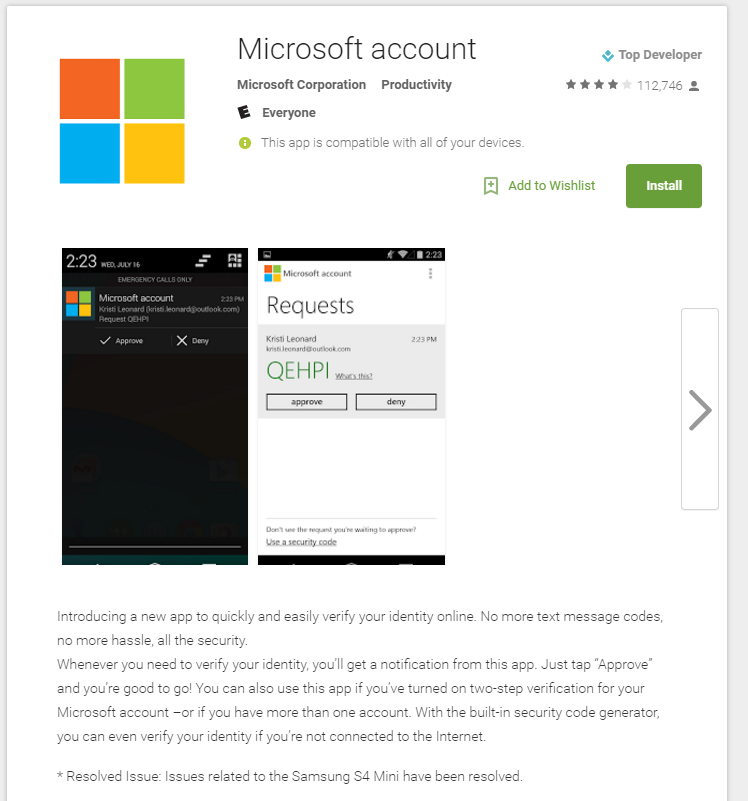Open the Requests screen screenshot

click(x=352, y=407)
